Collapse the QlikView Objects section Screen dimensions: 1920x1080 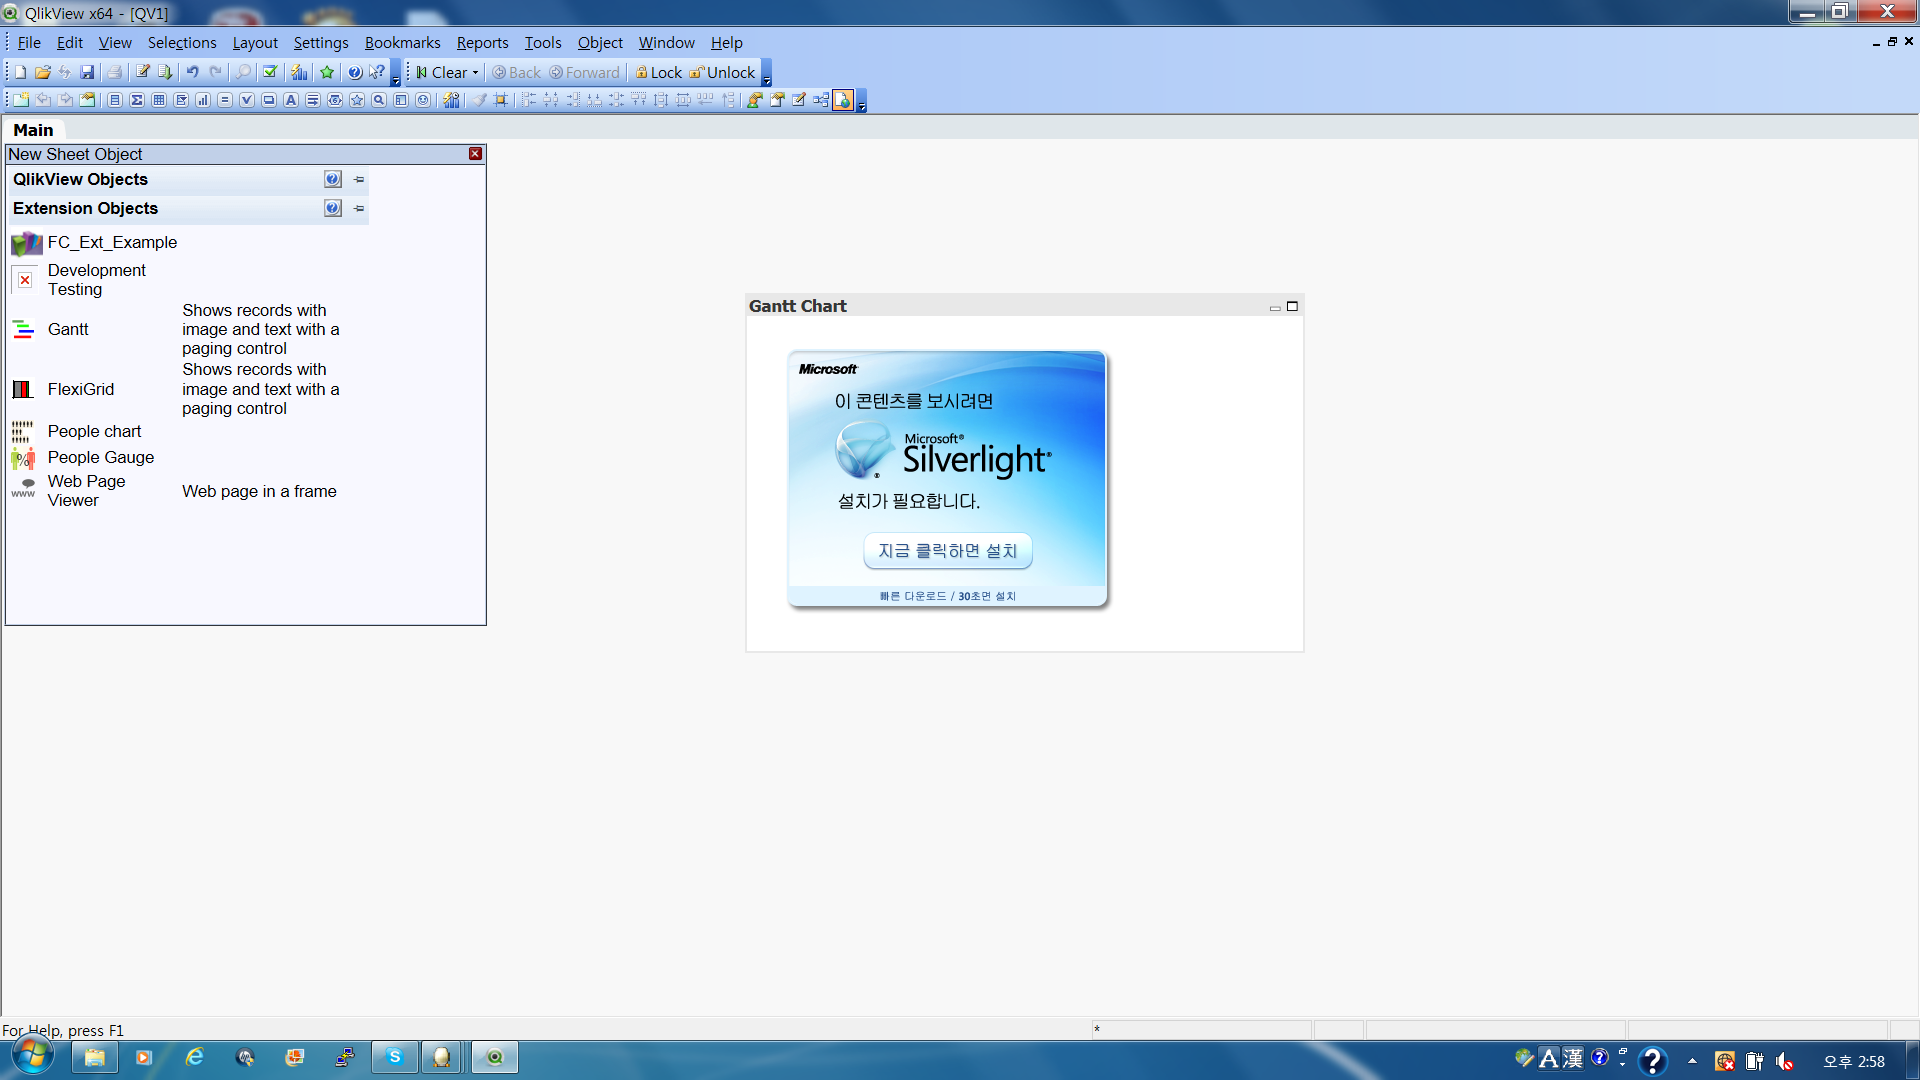357,179
